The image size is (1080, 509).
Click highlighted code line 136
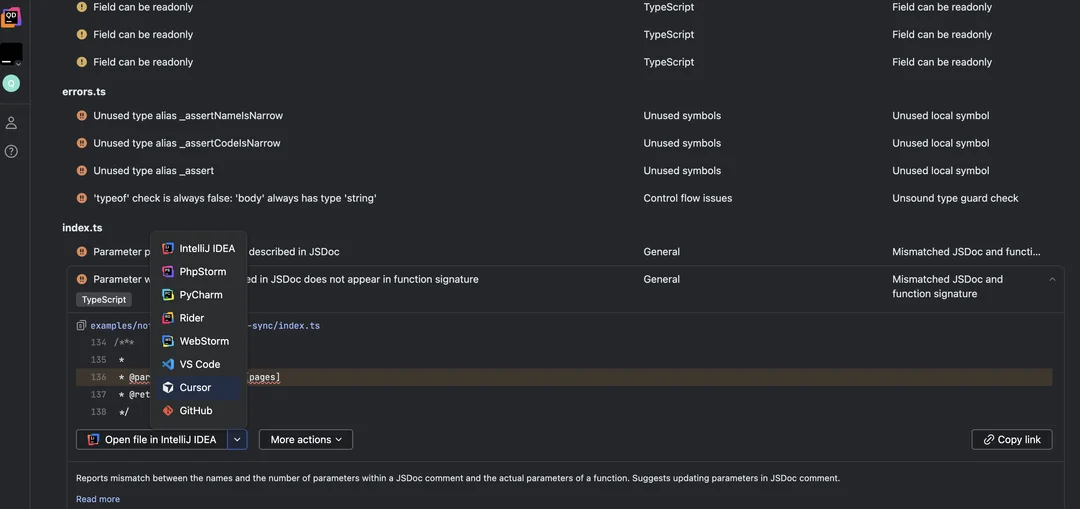tap(564, 377)
